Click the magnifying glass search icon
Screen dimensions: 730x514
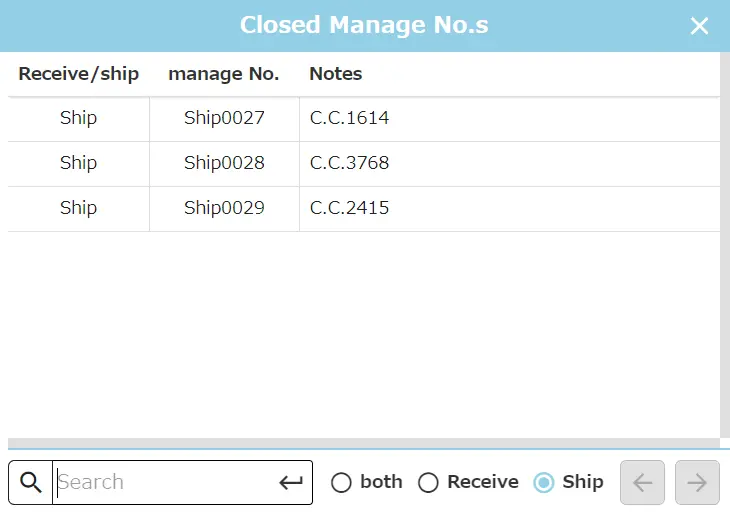(x=31, y=483)
